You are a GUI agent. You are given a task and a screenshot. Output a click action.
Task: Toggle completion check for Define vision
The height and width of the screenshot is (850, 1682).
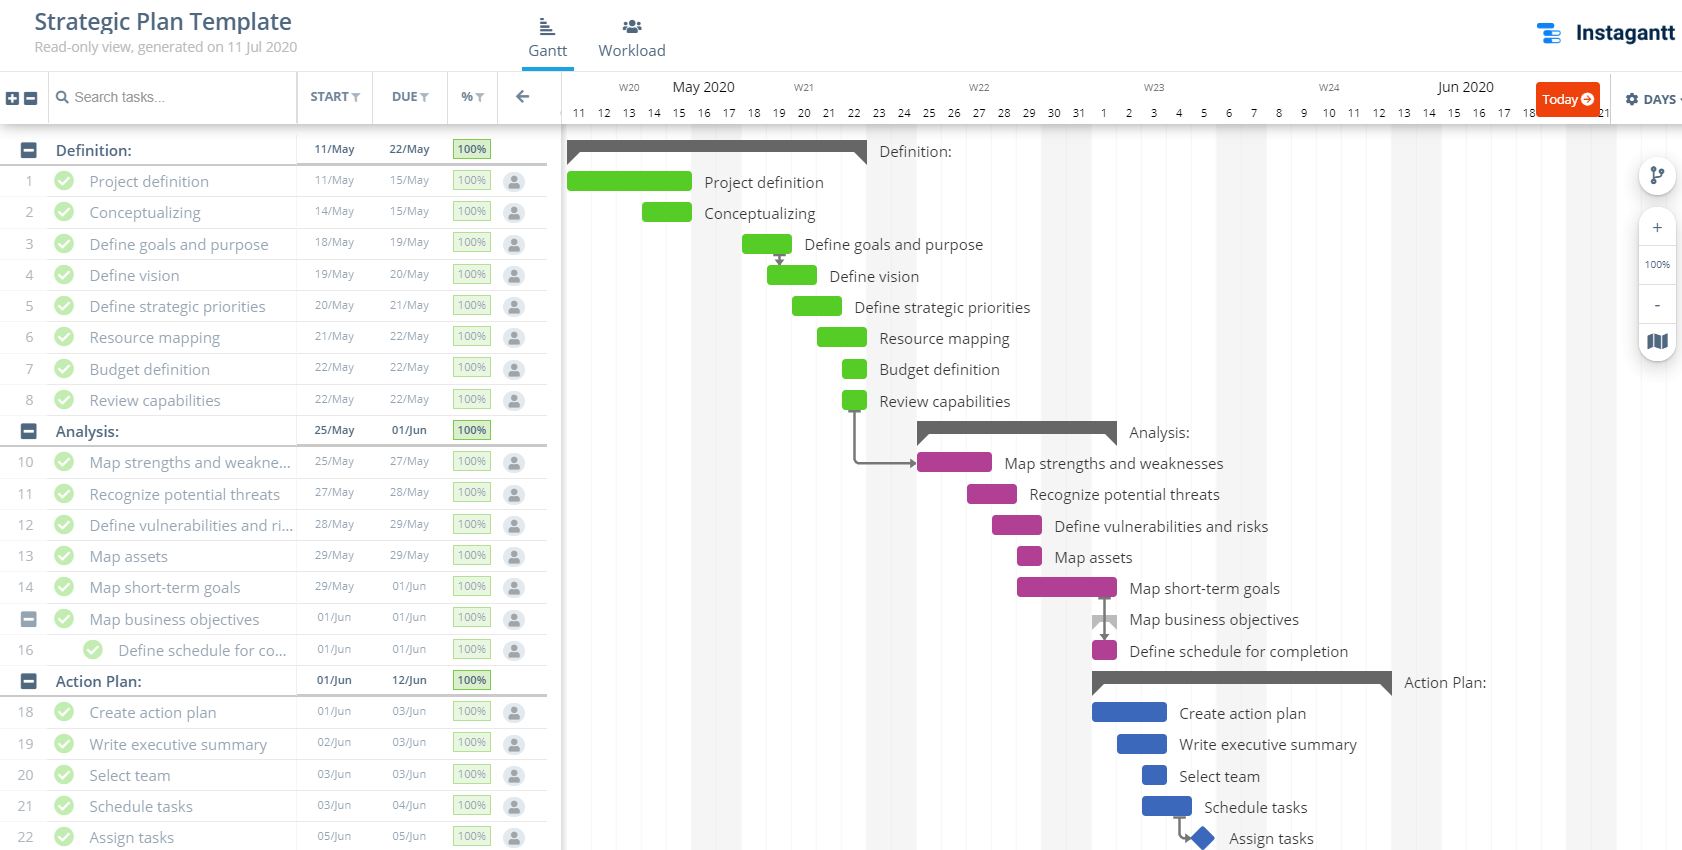64,274
